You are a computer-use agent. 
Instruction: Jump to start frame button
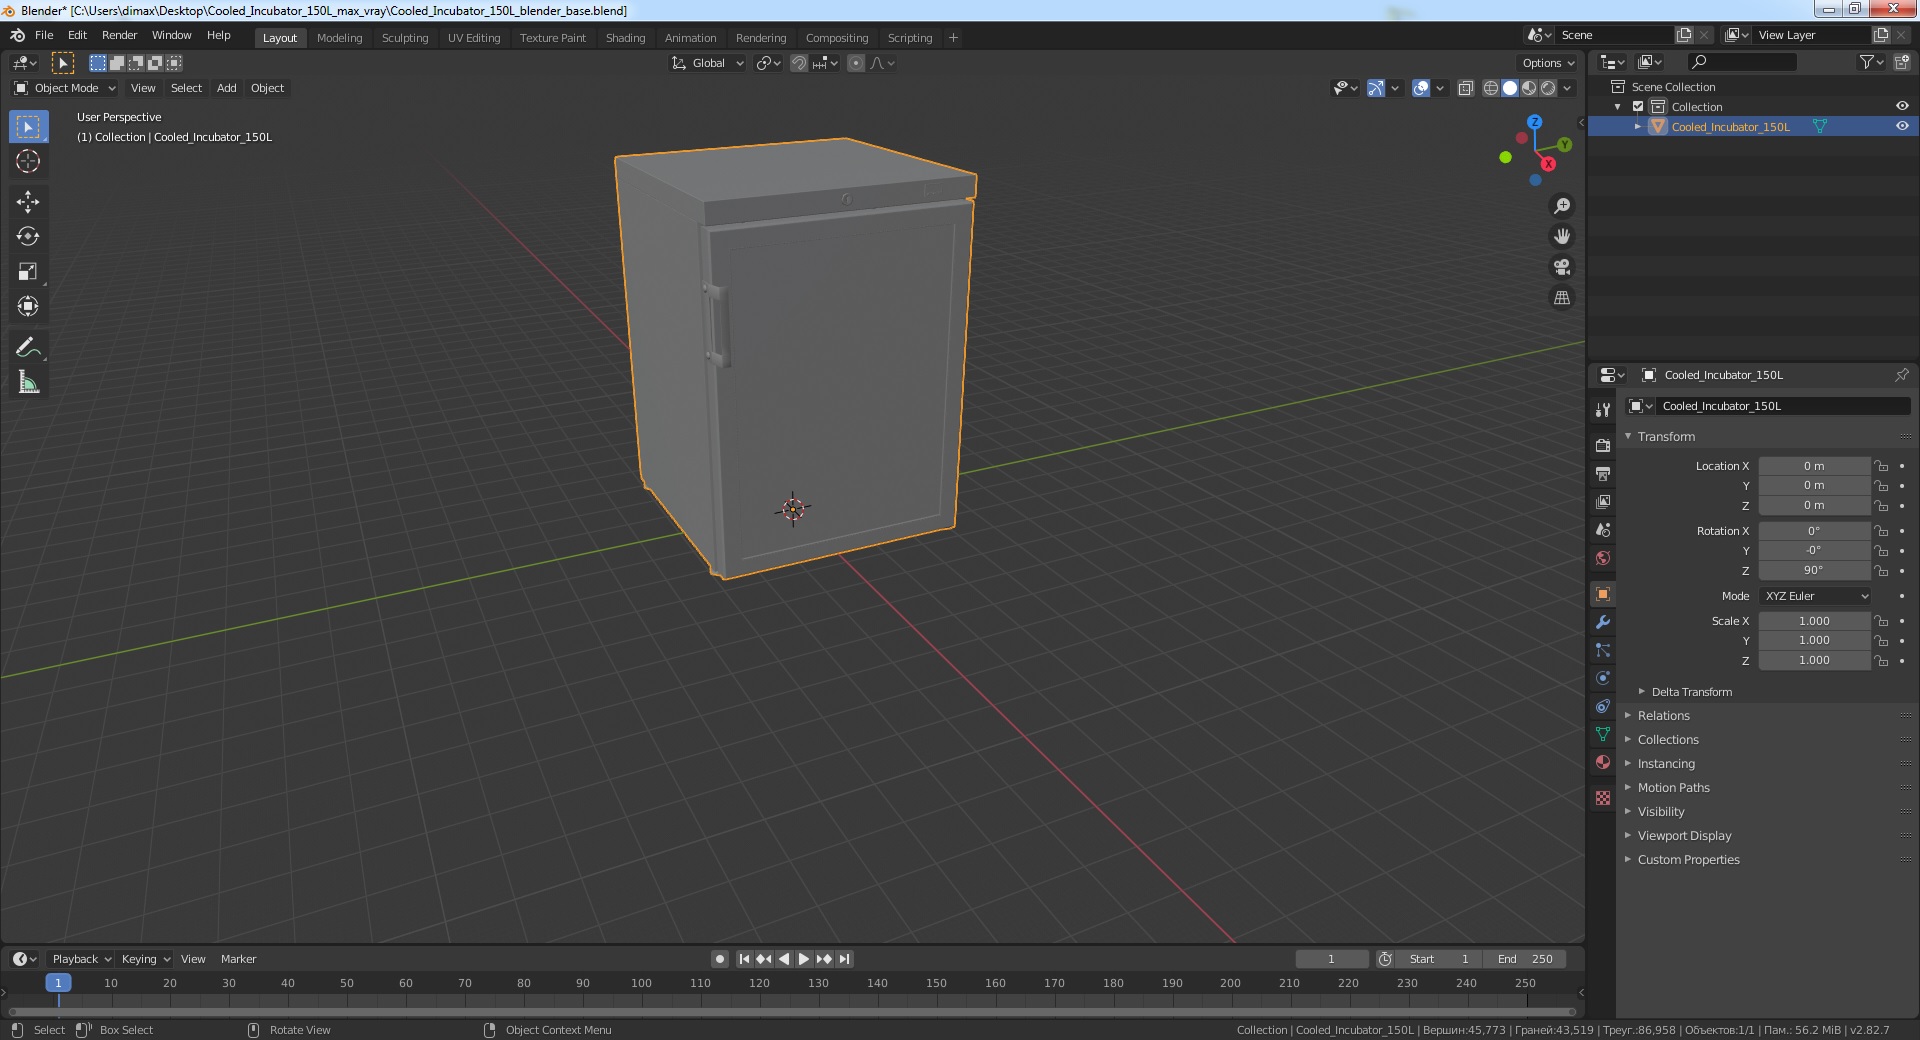(744, 959)
